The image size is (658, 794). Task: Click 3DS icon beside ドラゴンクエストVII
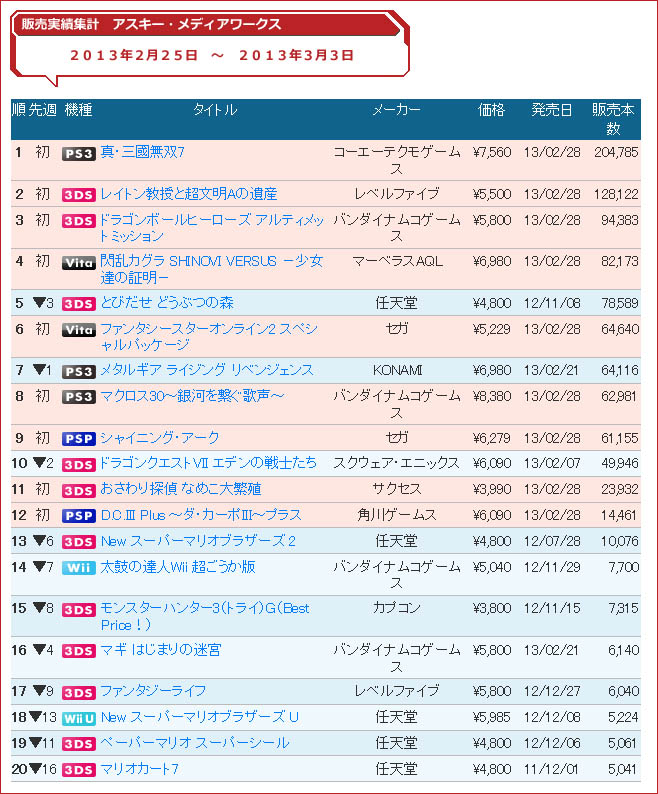(x=79, y=465)
